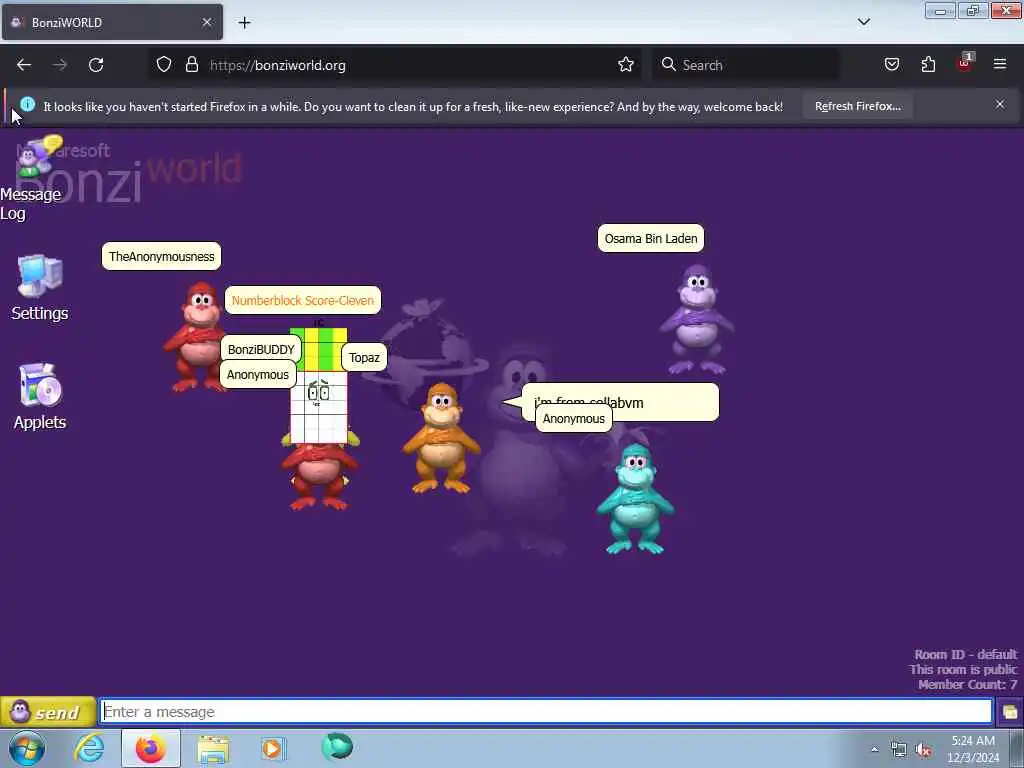Expand the list all tabs chevron
Image resolution: width=1024 pixels, height=768 pixels.
point(863,22)
